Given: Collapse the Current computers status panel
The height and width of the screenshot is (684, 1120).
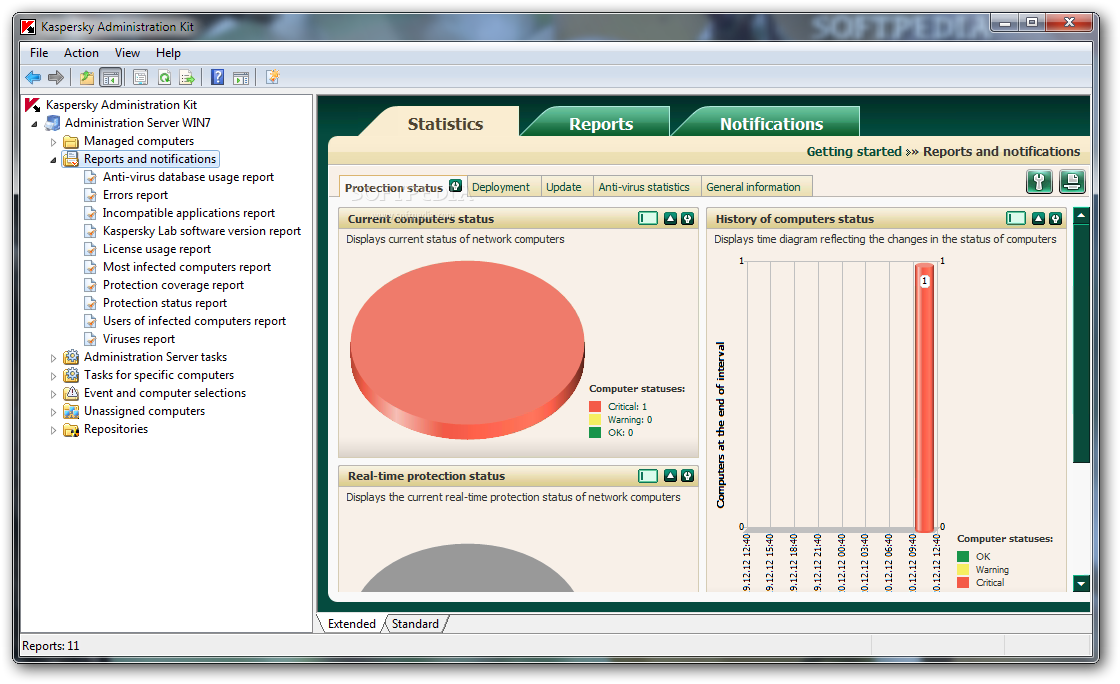Looking at the screenshot, I should click(670, 218).
